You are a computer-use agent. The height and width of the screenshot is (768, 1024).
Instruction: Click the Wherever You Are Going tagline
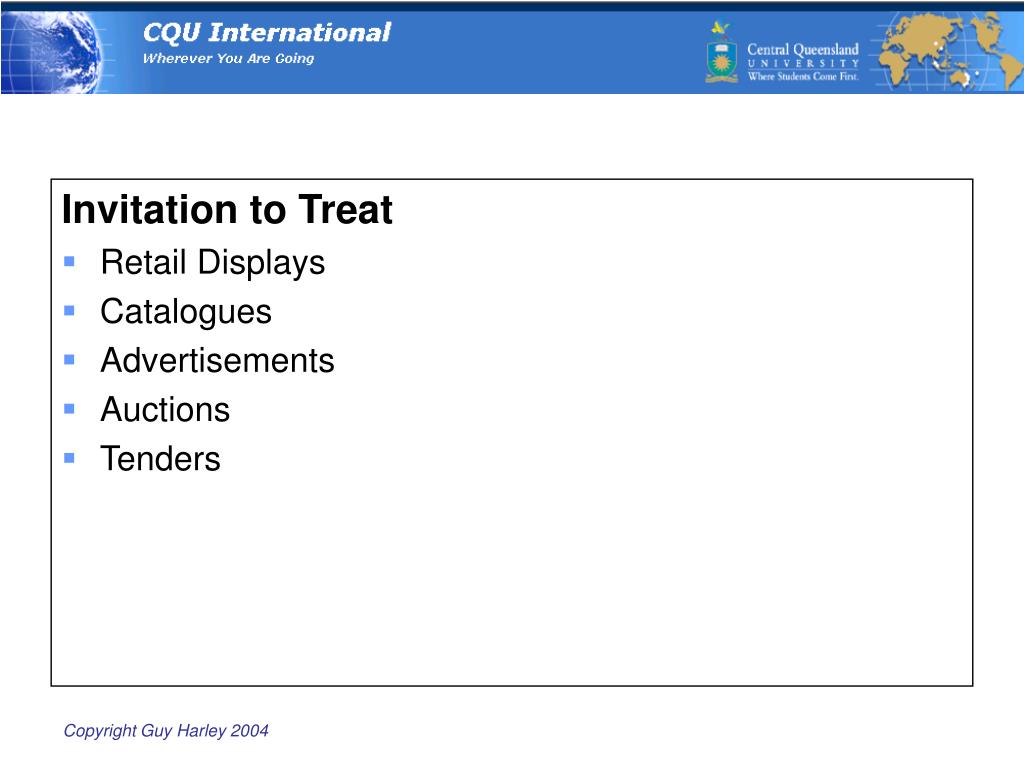click(x=228, y=58)
